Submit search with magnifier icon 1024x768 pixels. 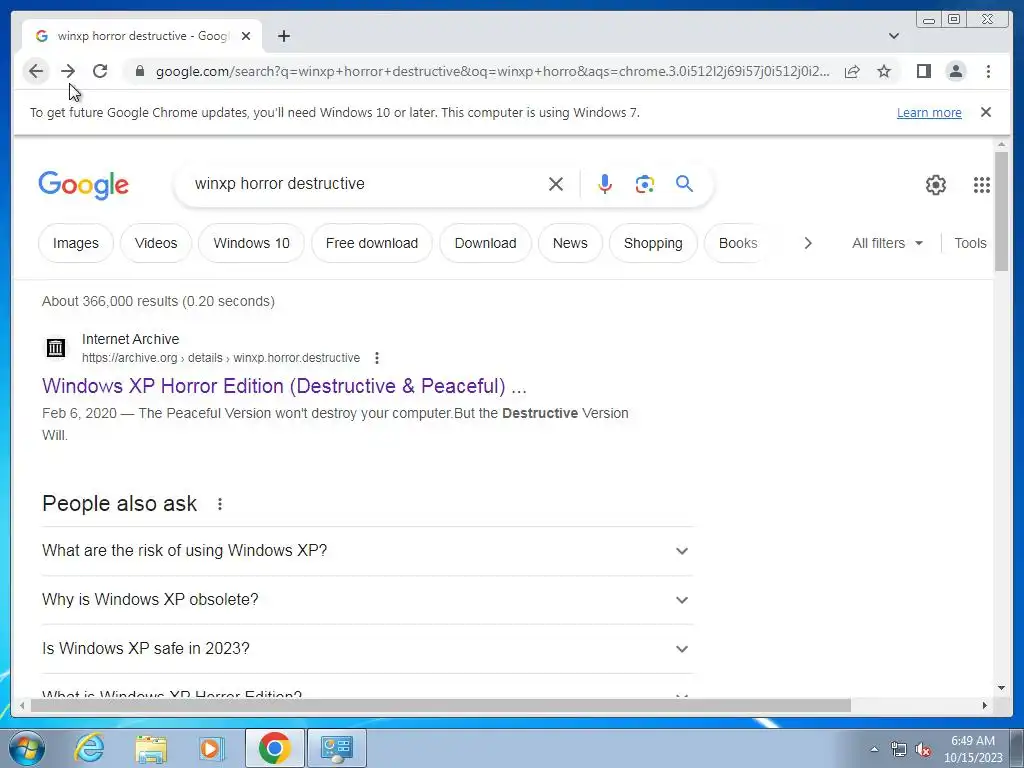[x=684, y=184]
